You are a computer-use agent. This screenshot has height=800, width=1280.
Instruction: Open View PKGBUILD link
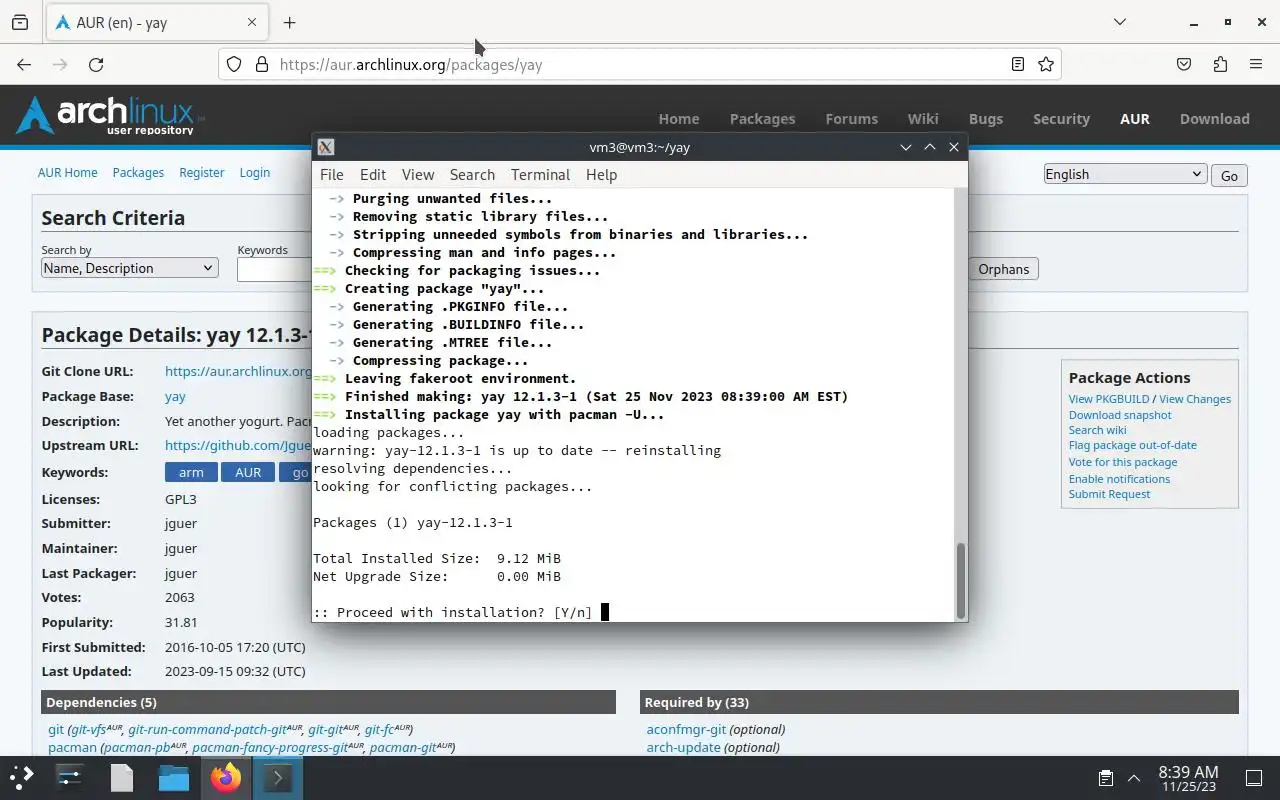point(1108,399)
